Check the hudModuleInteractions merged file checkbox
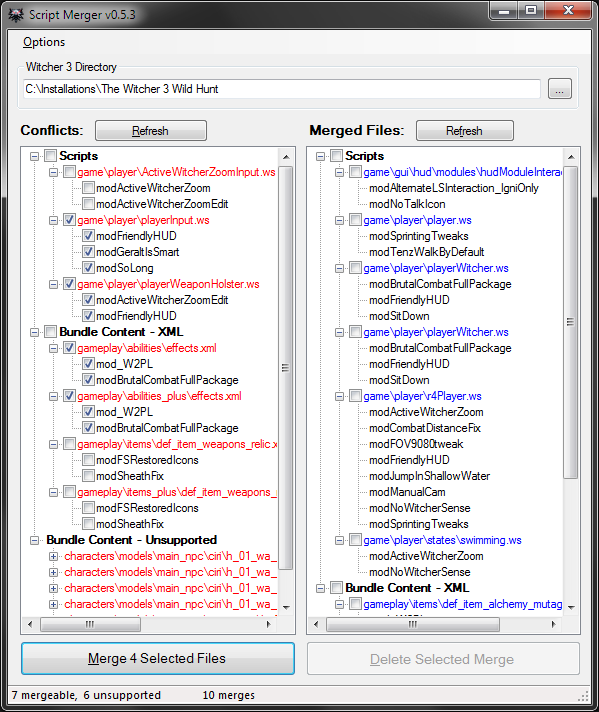599x712 pixels. [x=356, y=172]
